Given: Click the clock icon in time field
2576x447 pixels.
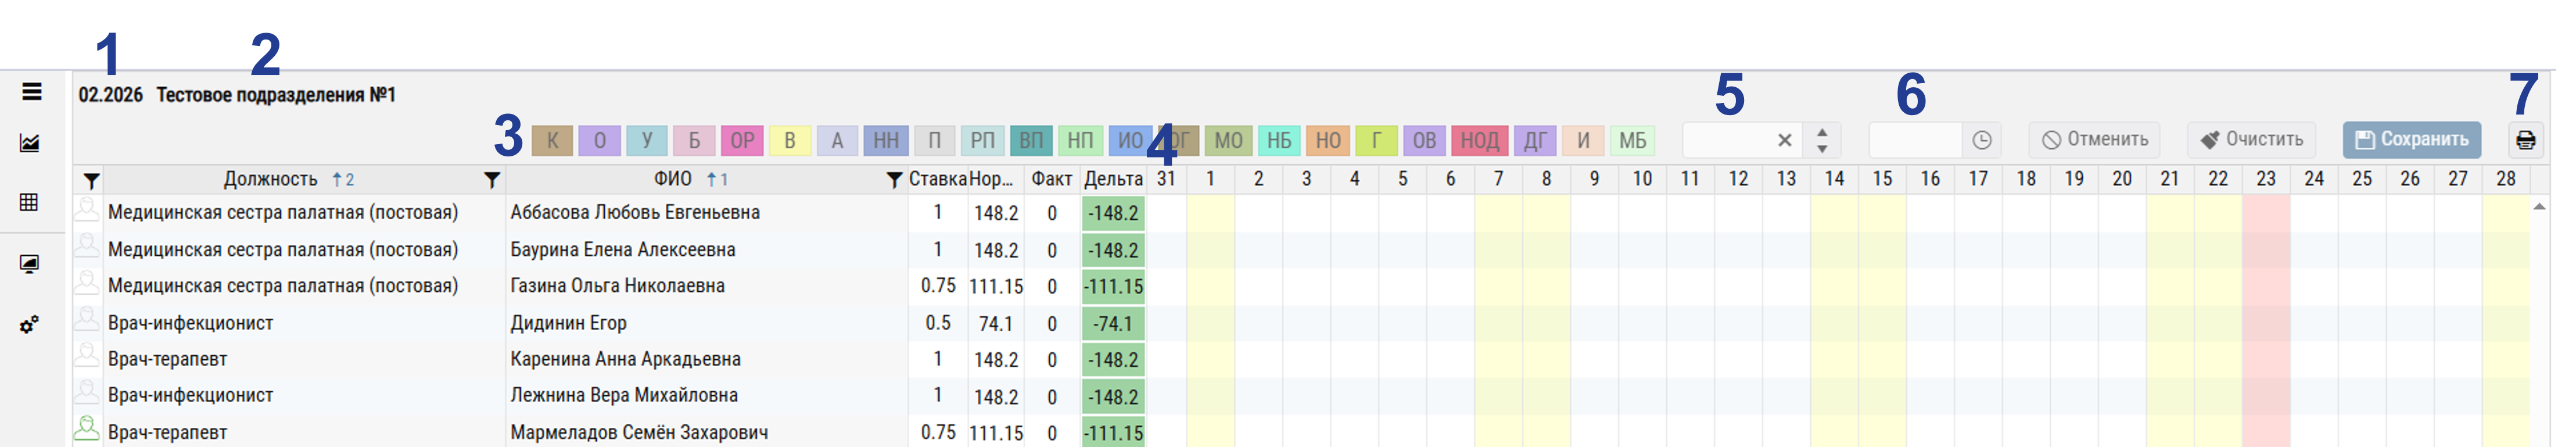Looking at the screenshot, I should click(1982, 140).
